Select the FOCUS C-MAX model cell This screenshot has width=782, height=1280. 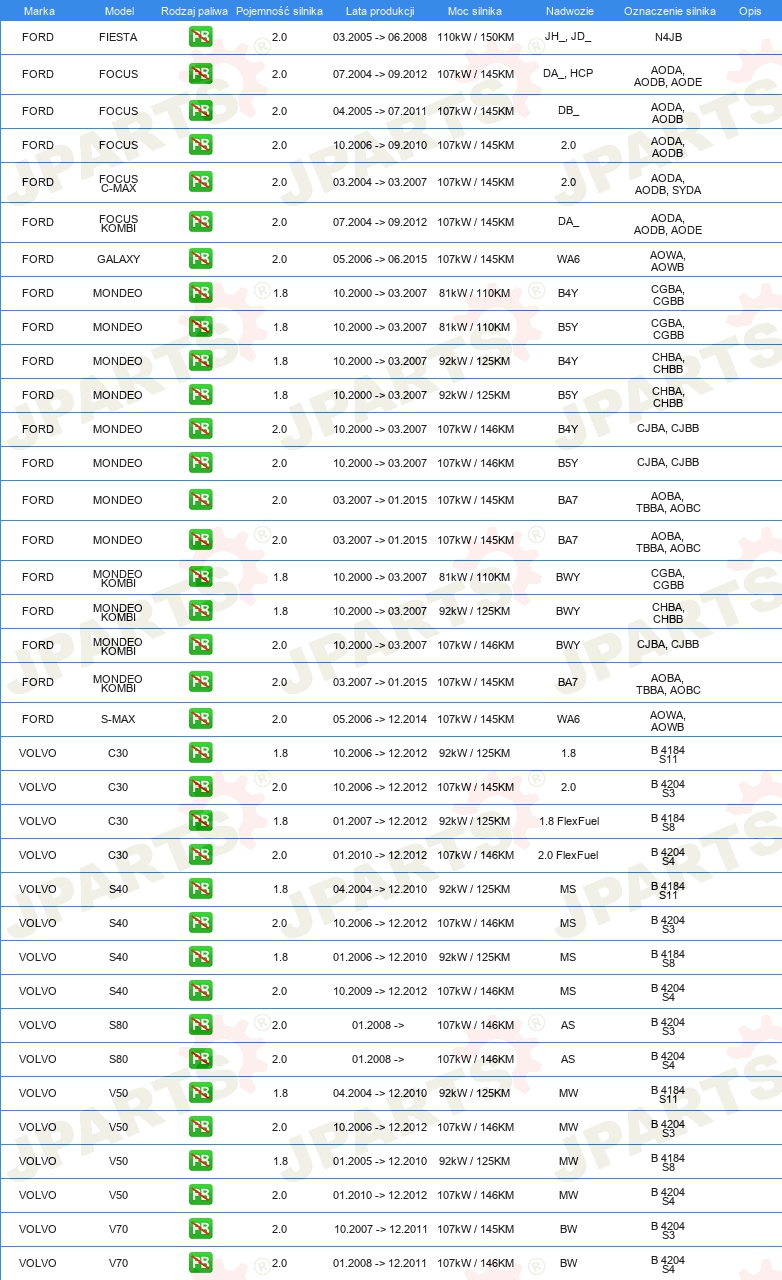coord(118,184)
